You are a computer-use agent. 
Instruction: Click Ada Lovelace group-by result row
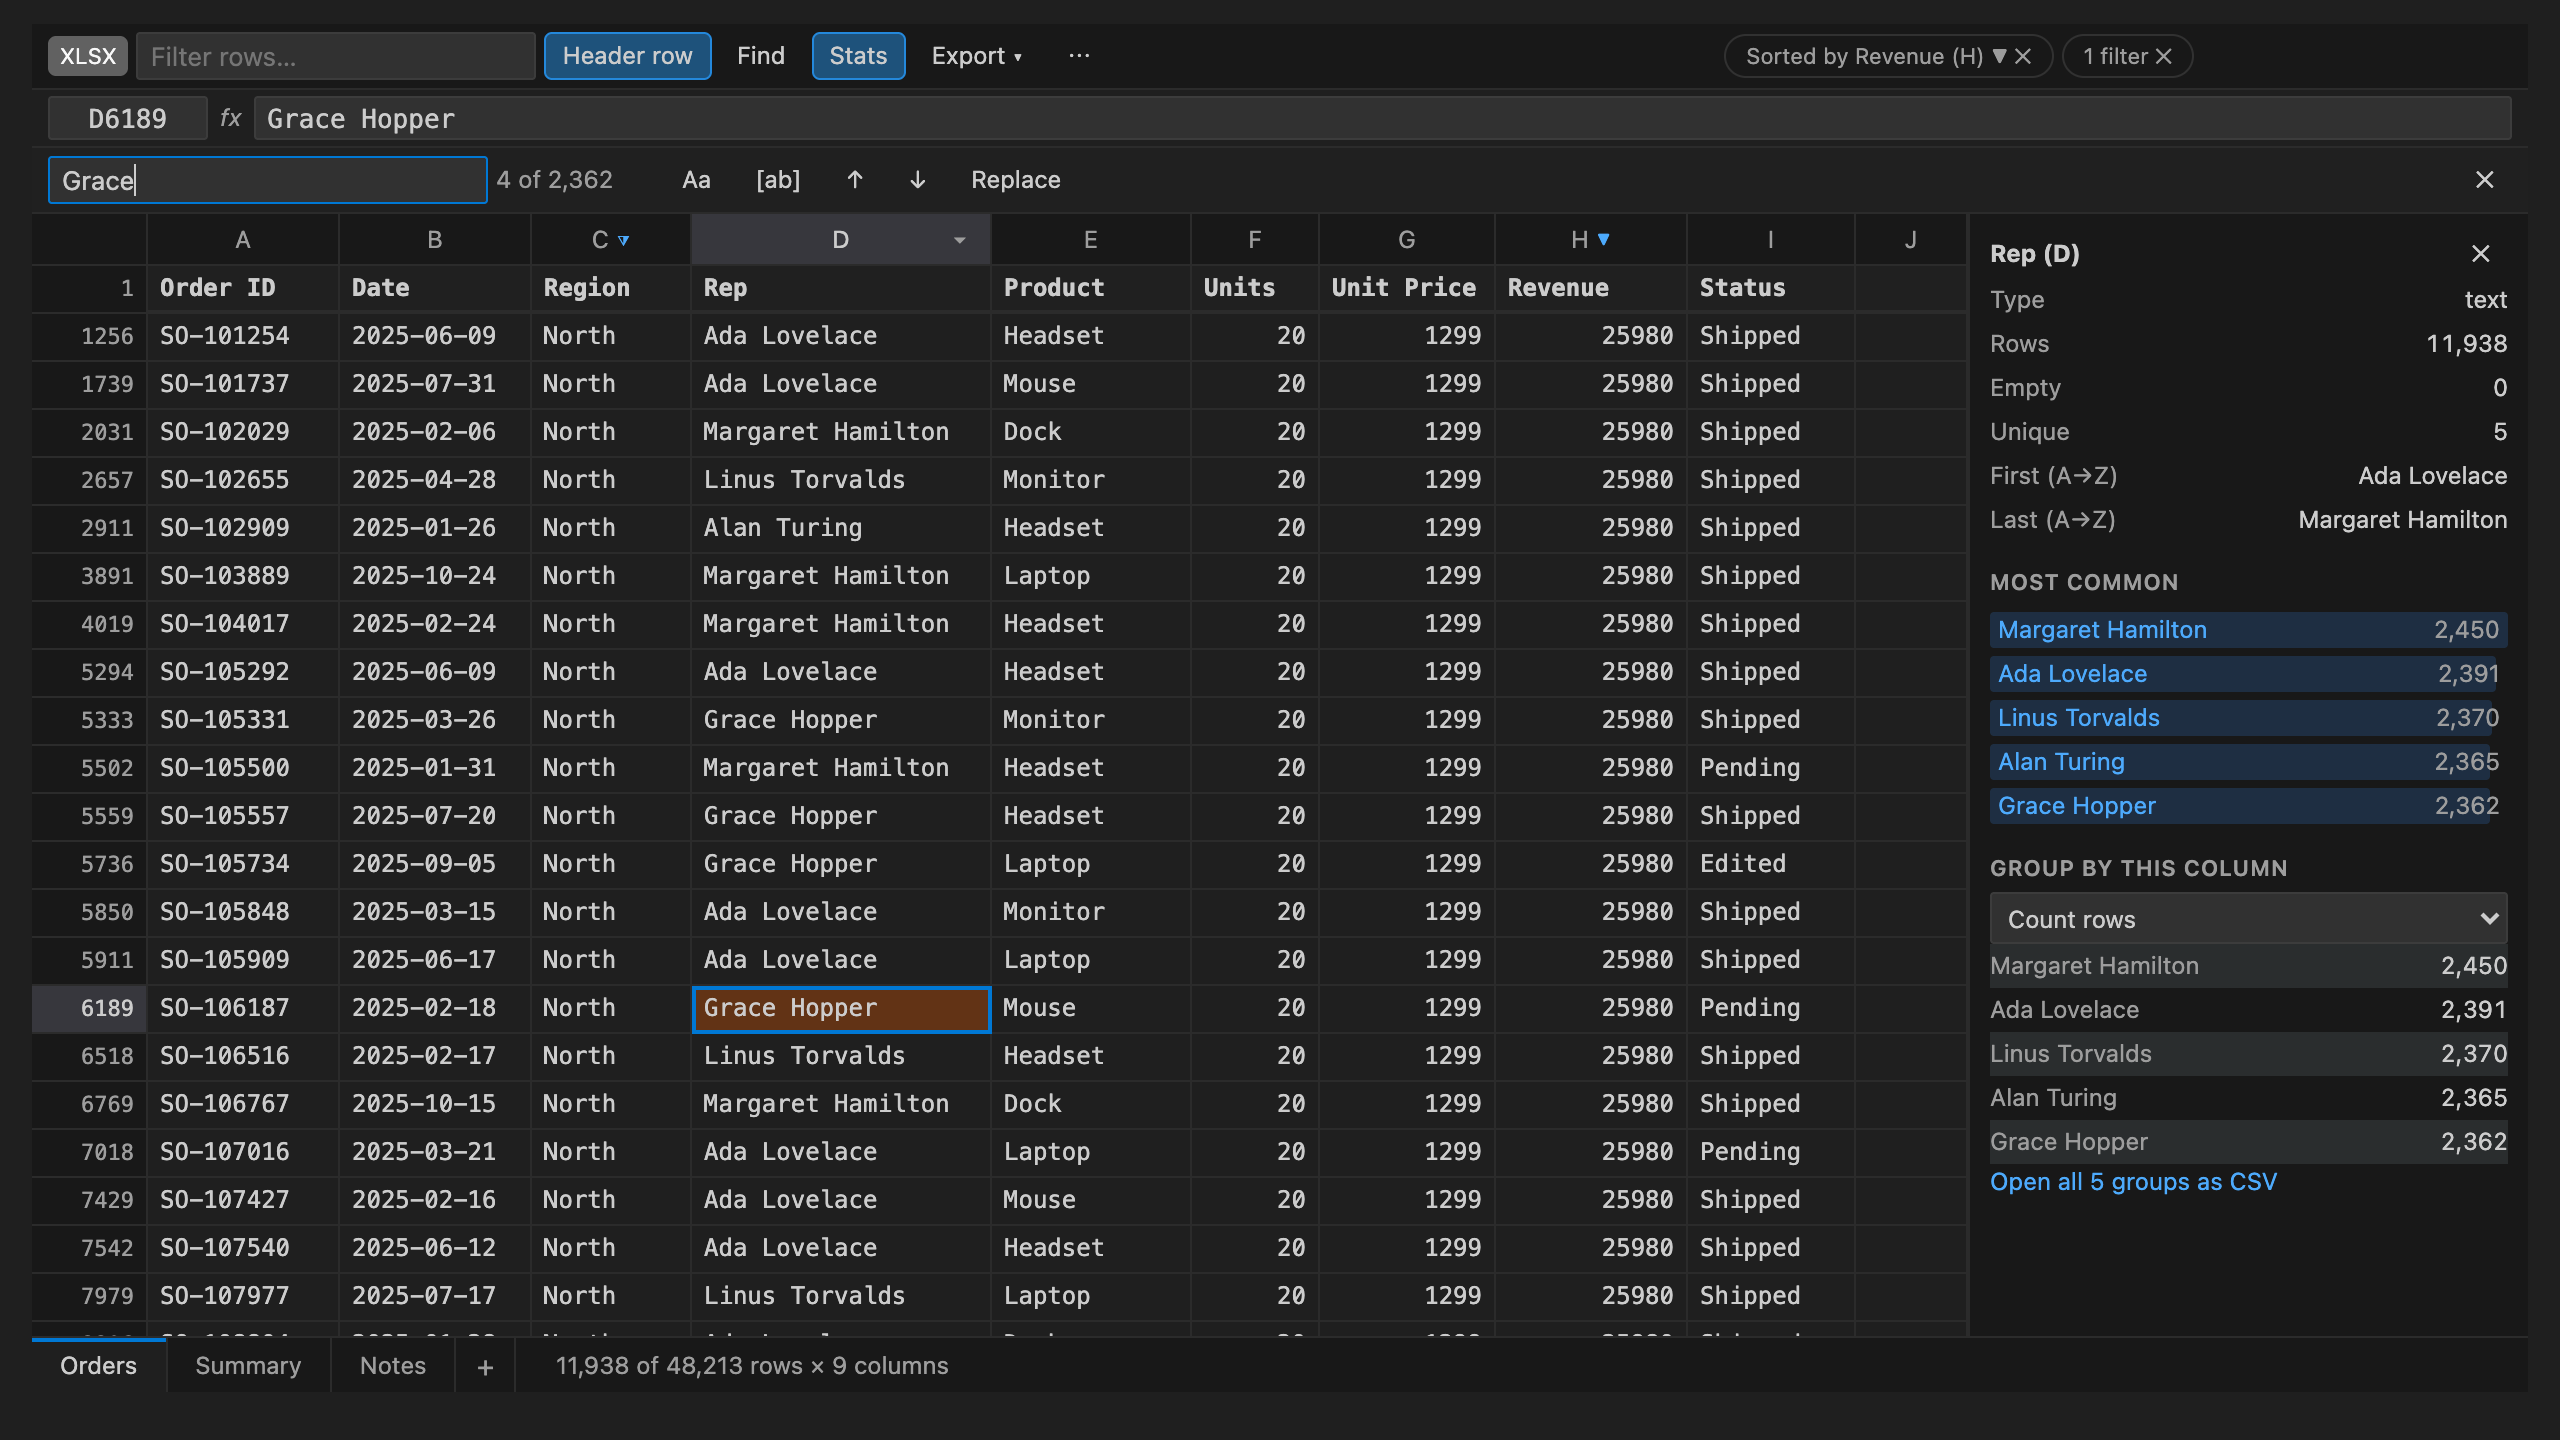tap(2248, 1010)
